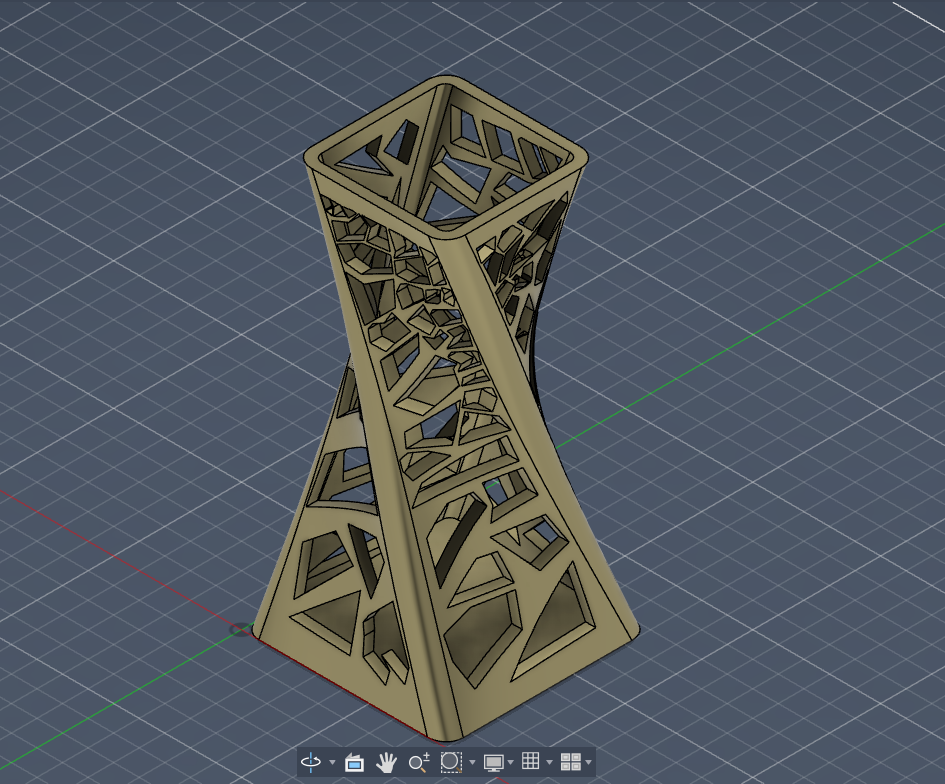Open Grid and Snaps settings icon
Image resolution: width=945 pixels, height=784 pixels.
click(x=531, y=761)
